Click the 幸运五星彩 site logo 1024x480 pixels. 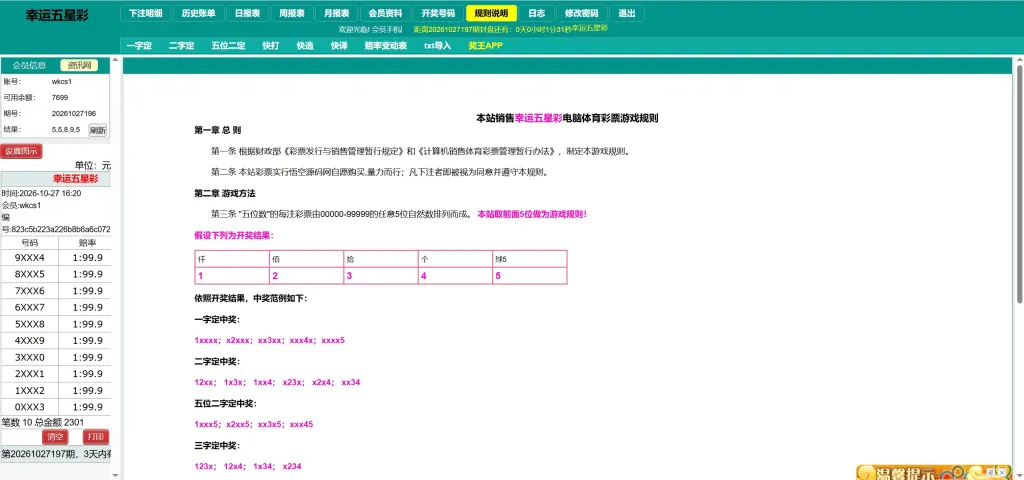(x=57, y=16)
